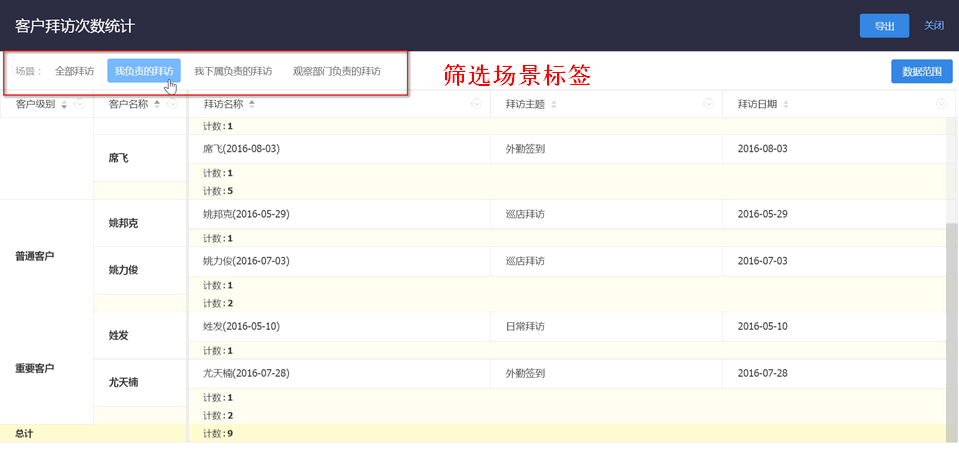Click the date 2016-08-03

[762, 149]
